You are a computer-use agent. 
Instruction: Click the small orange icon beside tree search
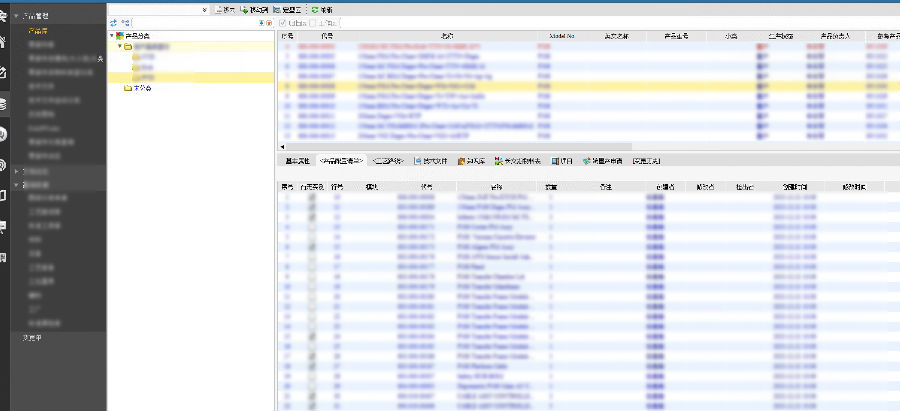pos(269,23)
